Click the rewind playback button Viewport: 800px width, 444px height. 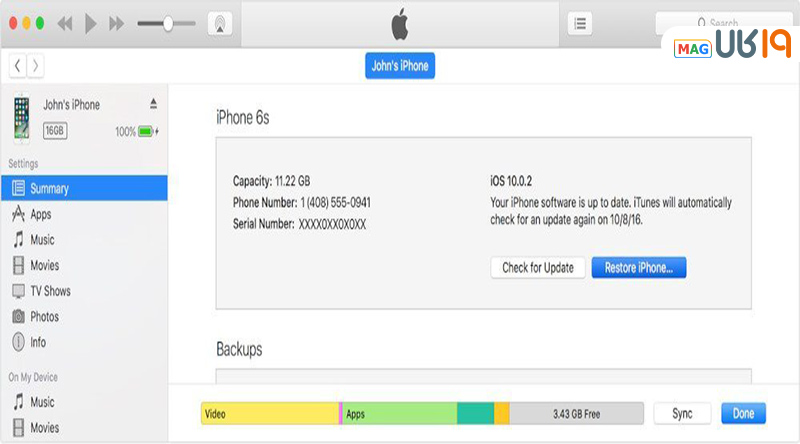point(66,23)
